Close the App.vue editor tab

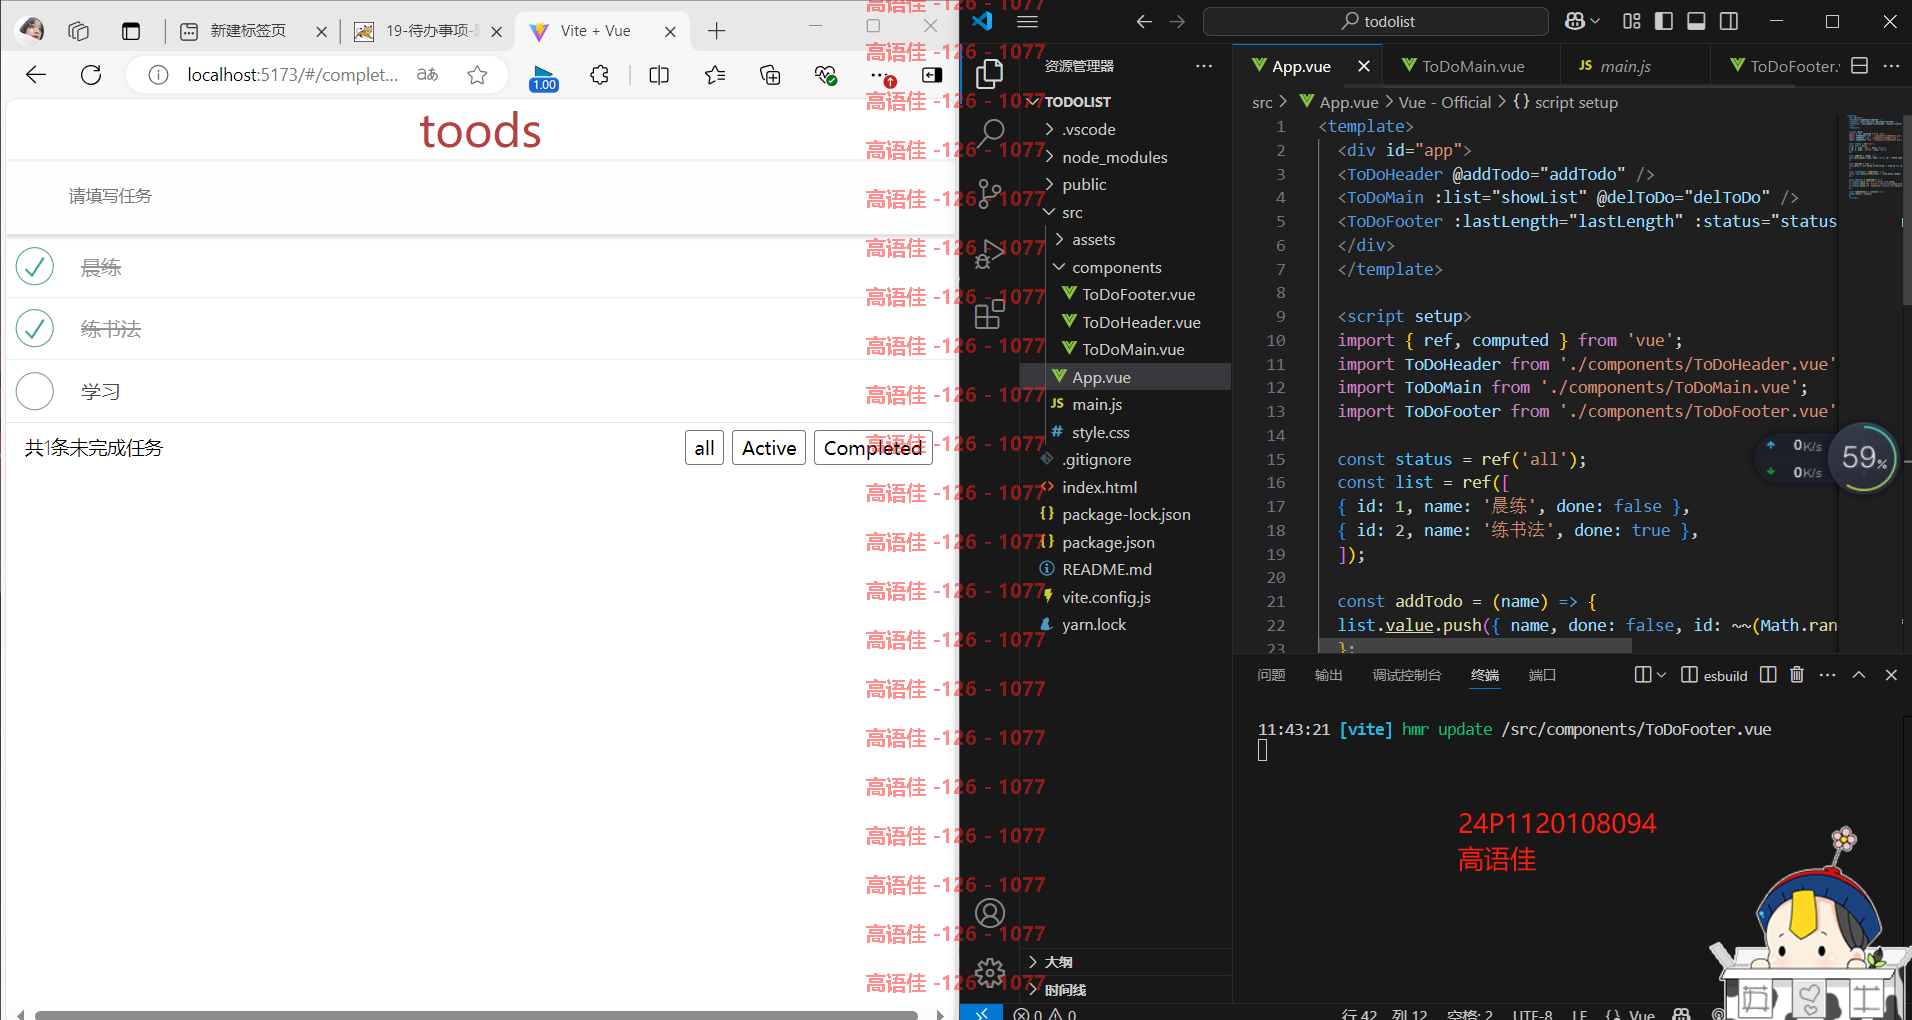tap(1363, 66)
